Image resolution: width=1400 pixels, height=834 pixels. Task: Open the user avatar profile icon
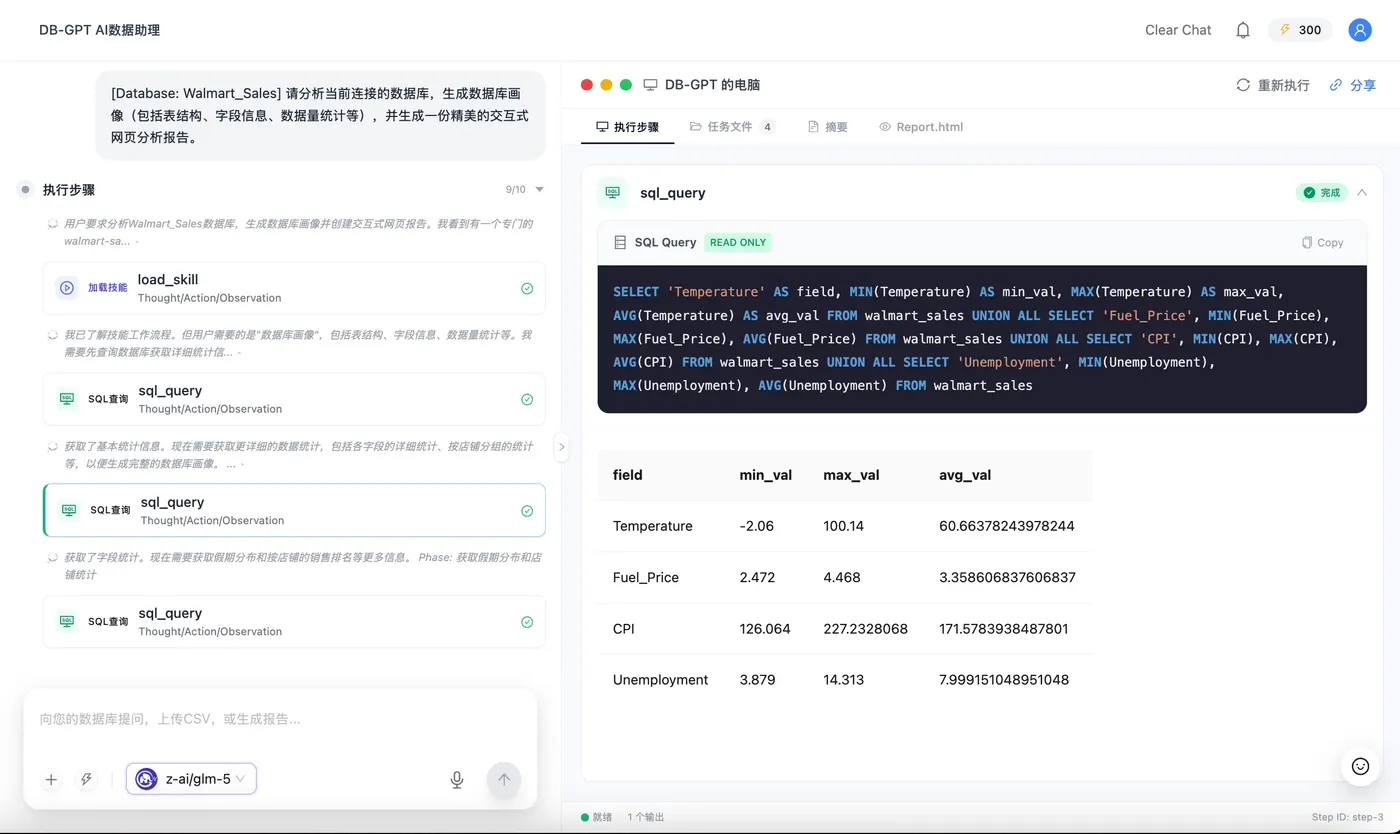1360,30
